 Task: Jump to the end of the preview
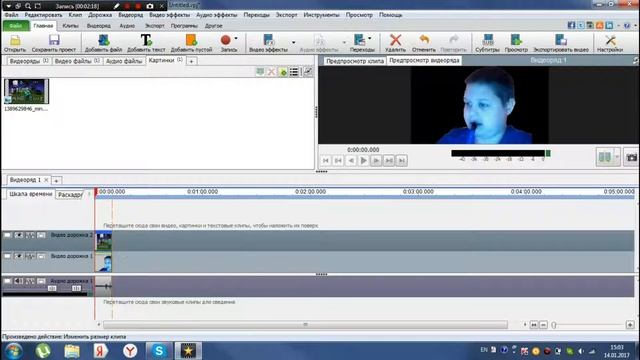point(402,160)
